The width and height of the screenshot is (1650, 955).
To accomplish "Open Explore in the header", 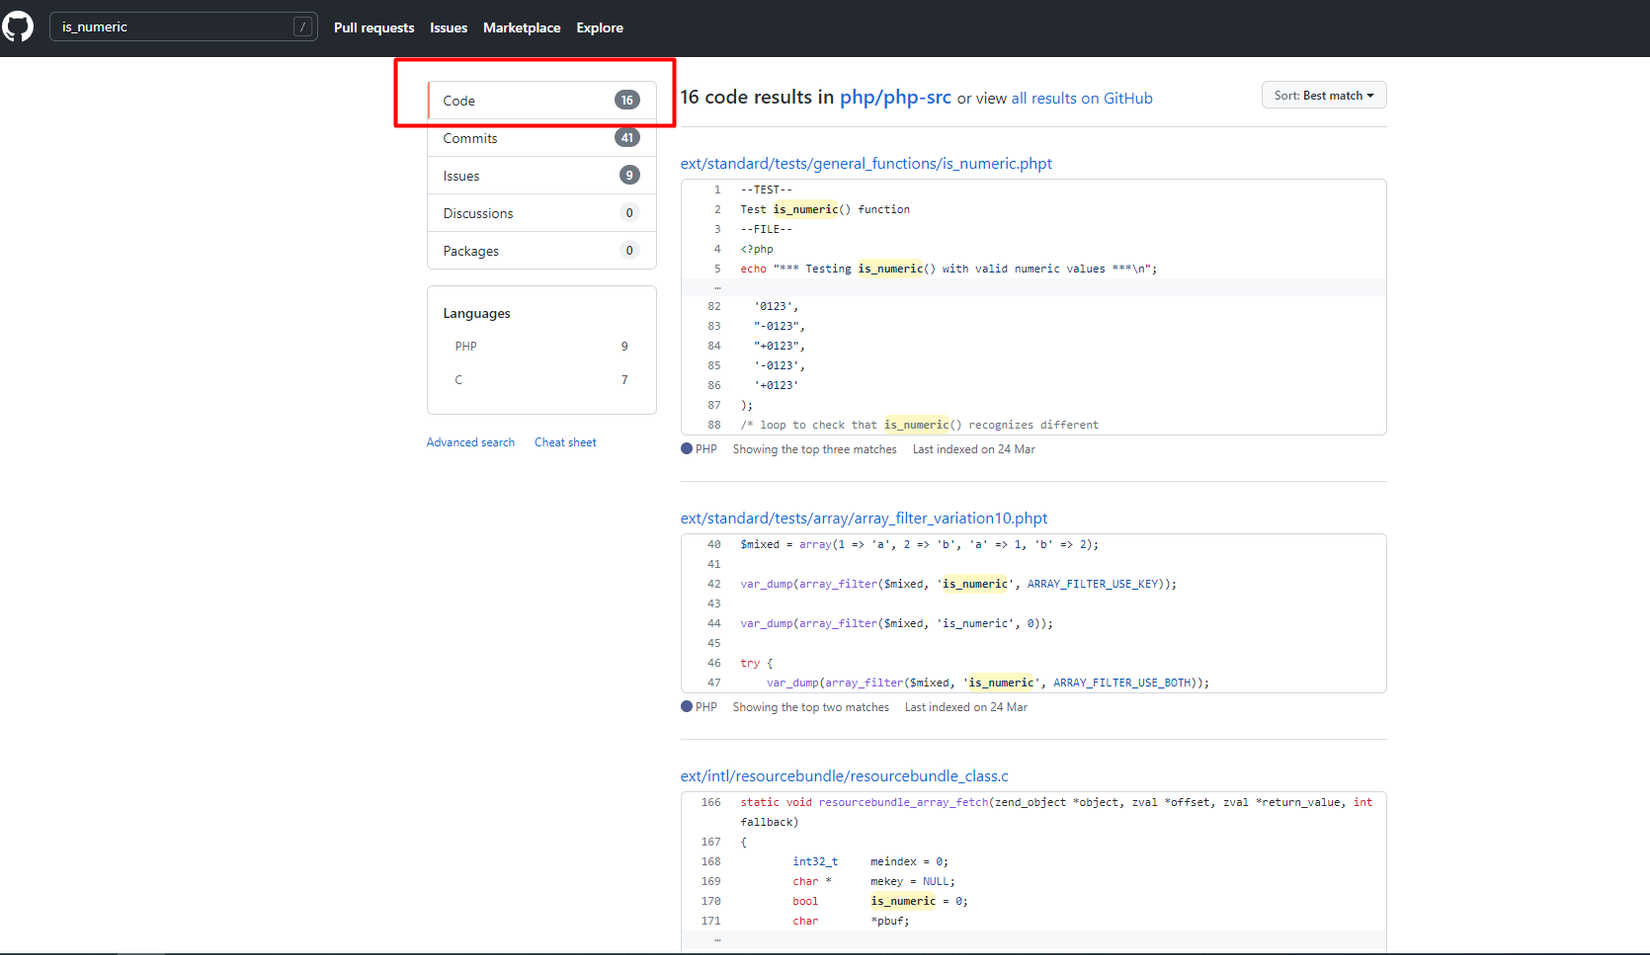I will click(x=599, y=28).
